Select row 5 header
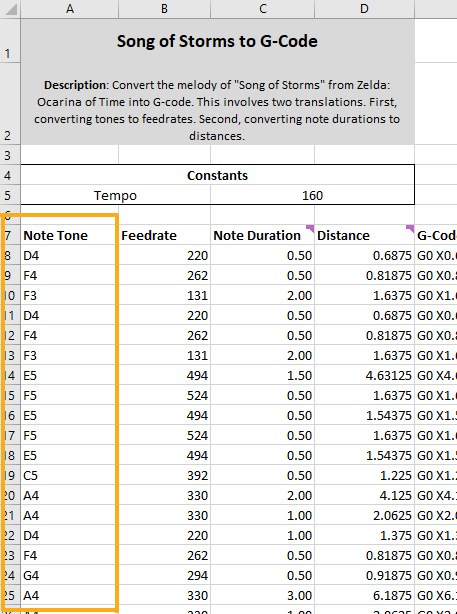457x614 pixels. (x=10, y=195)
